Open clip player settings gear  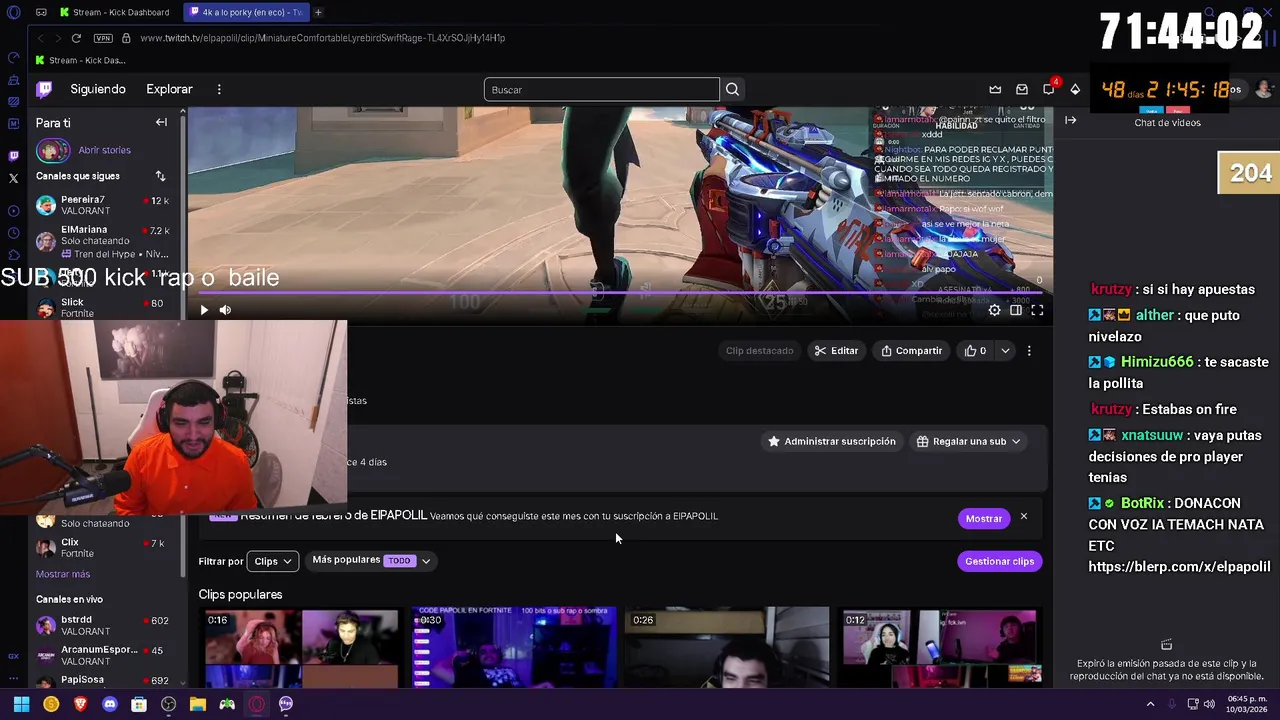[994, 310]
